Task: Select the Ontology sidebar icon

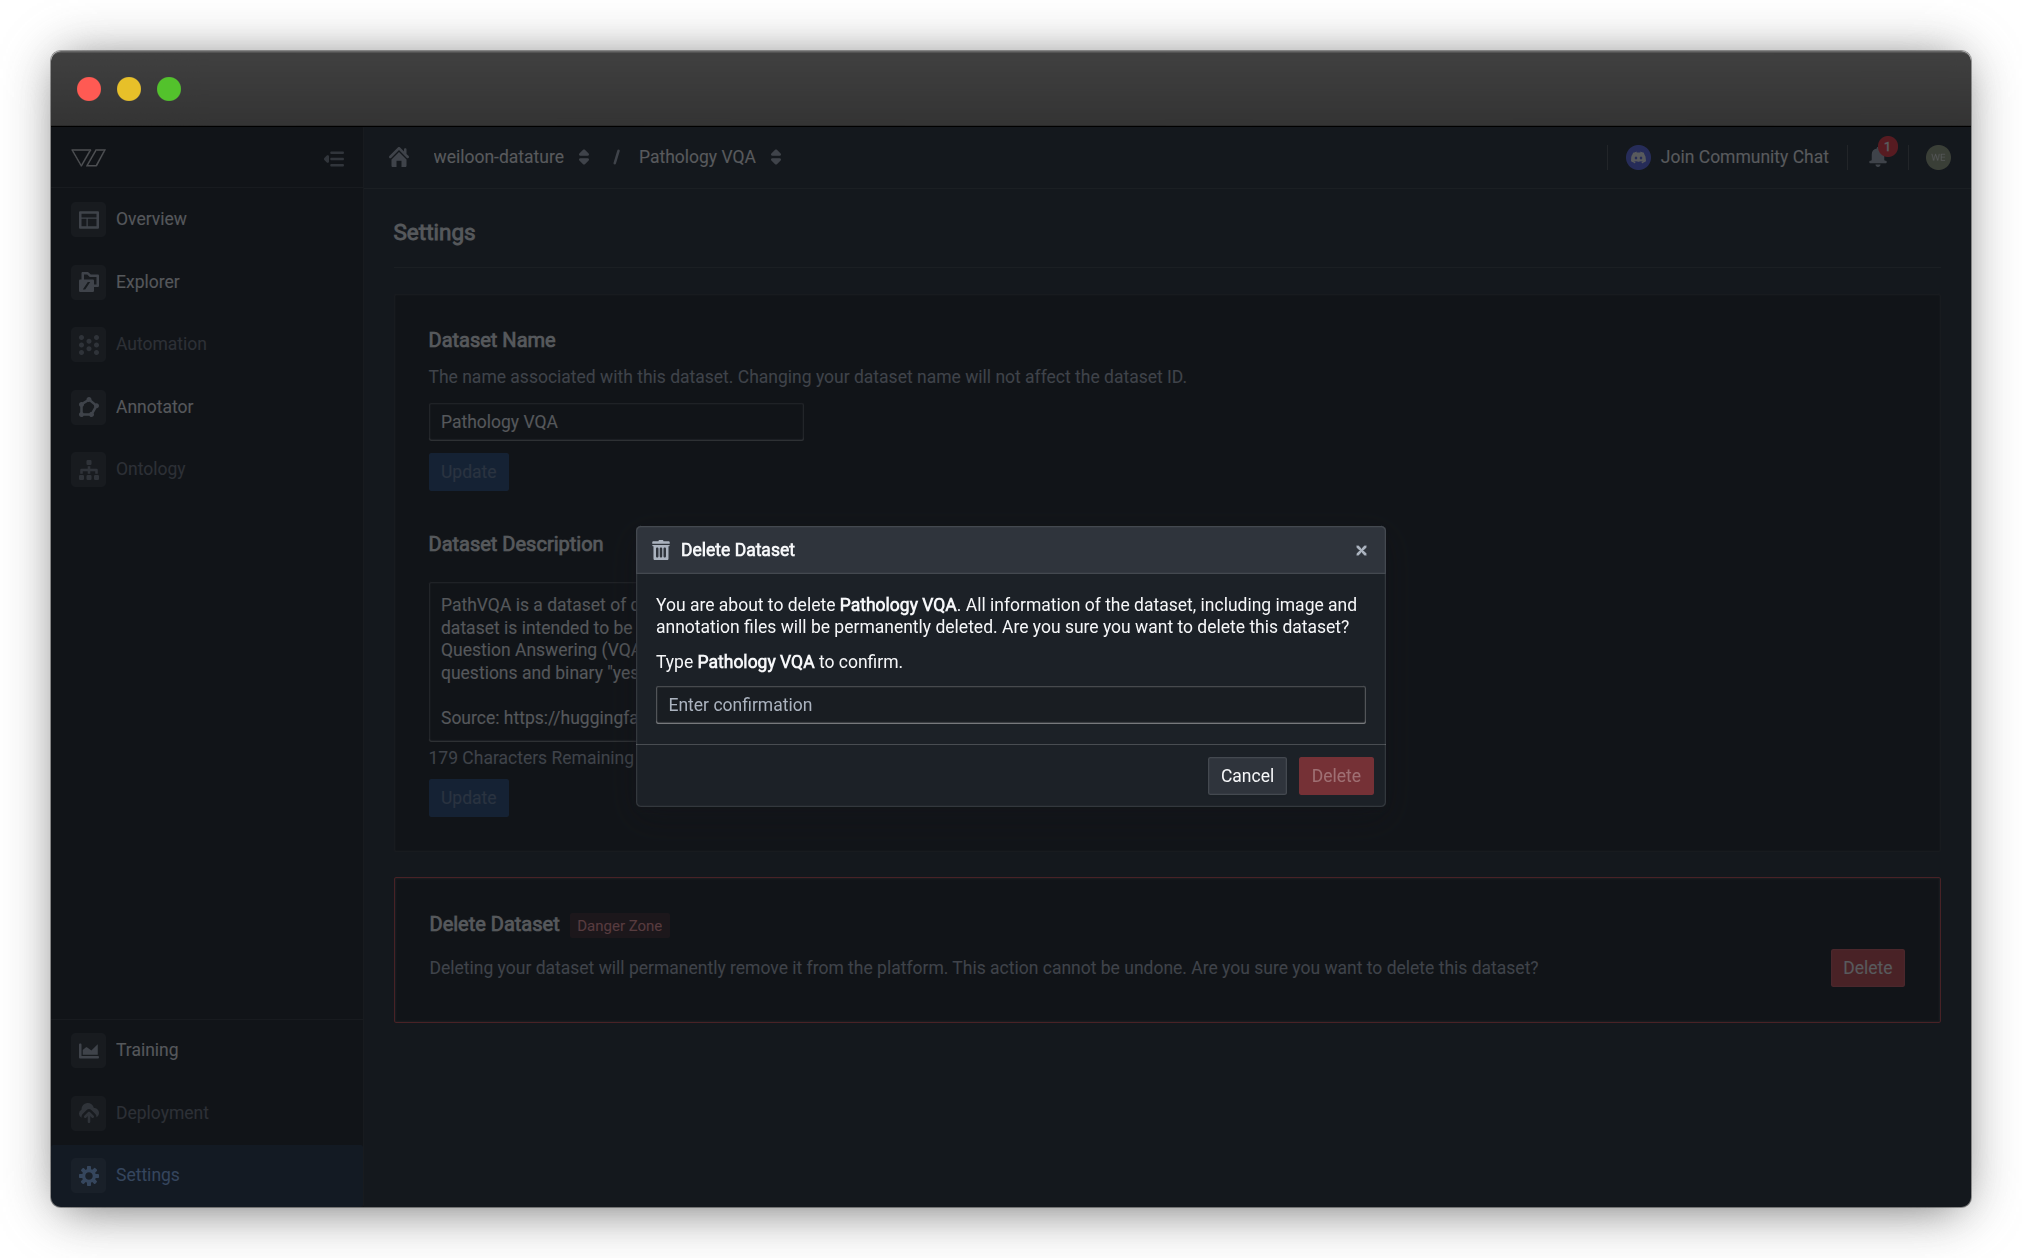Action: [x=89, y=469]
